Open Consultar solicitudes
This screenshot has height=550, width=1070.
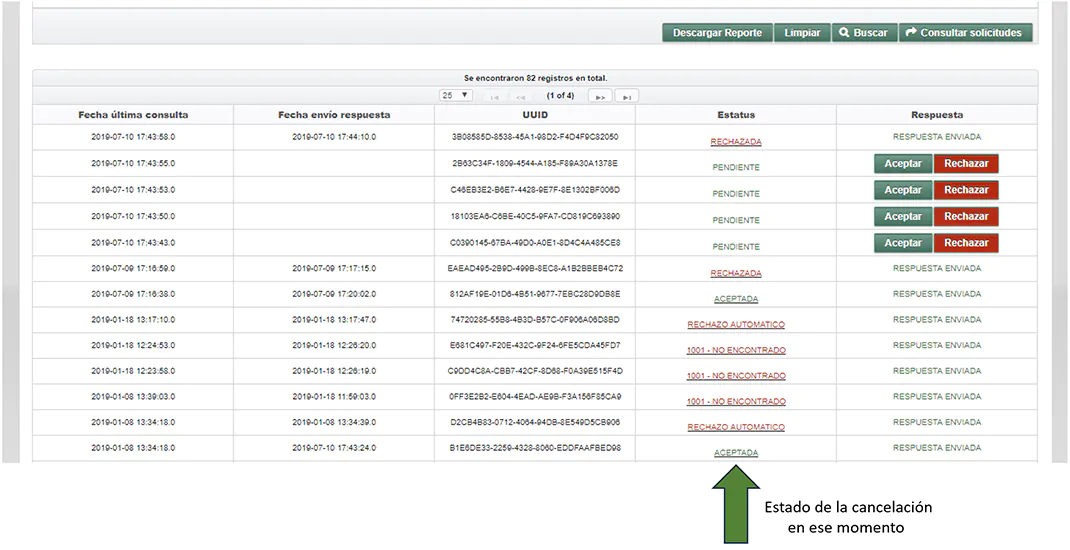pos(964,33)
